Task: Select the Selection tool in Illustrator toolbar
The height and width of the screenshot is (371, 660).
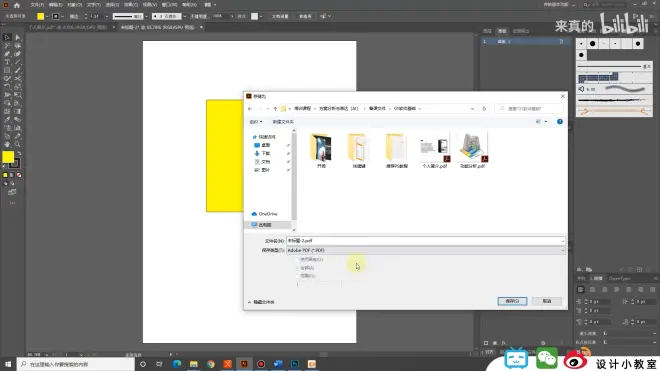Action: (x=7, y=37)
